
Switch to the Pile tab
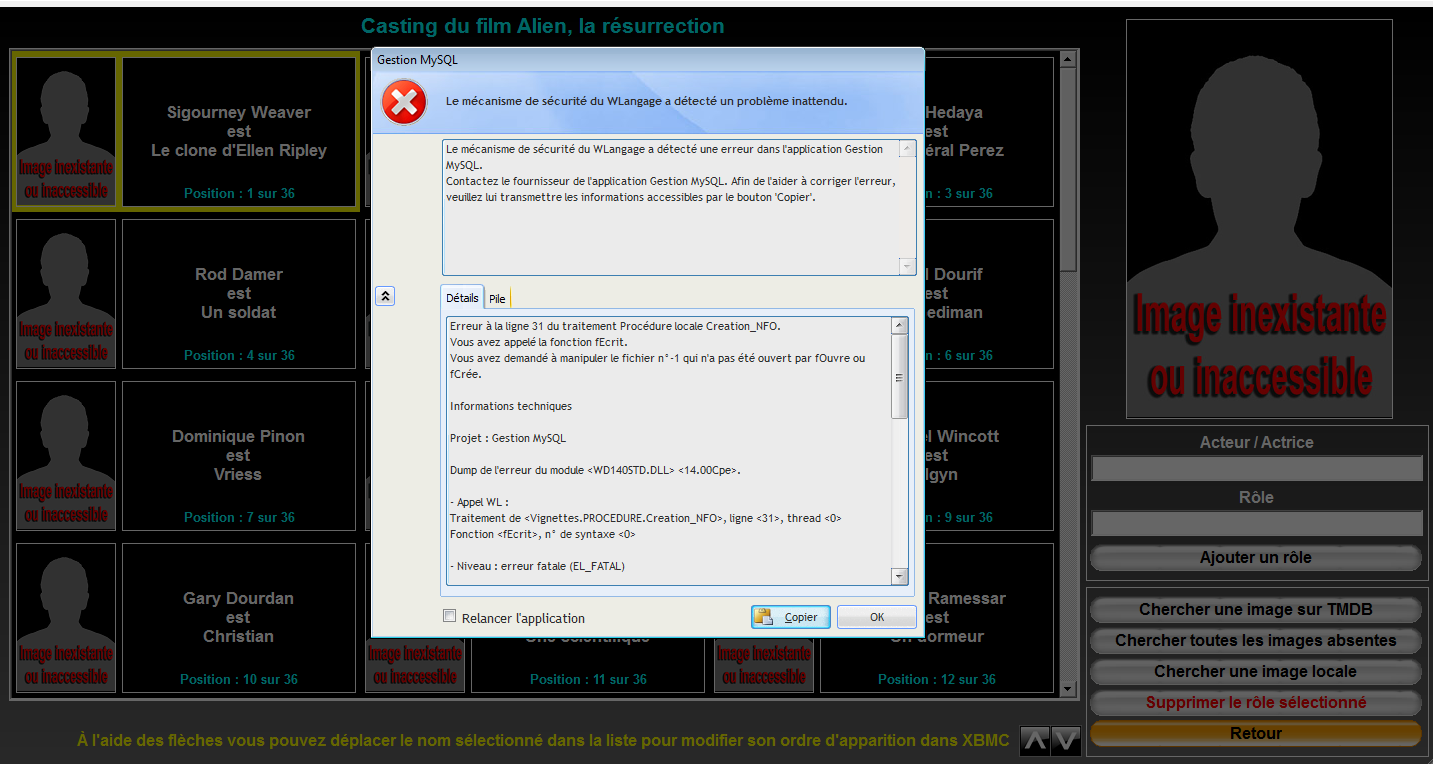[x=497, y=298]
